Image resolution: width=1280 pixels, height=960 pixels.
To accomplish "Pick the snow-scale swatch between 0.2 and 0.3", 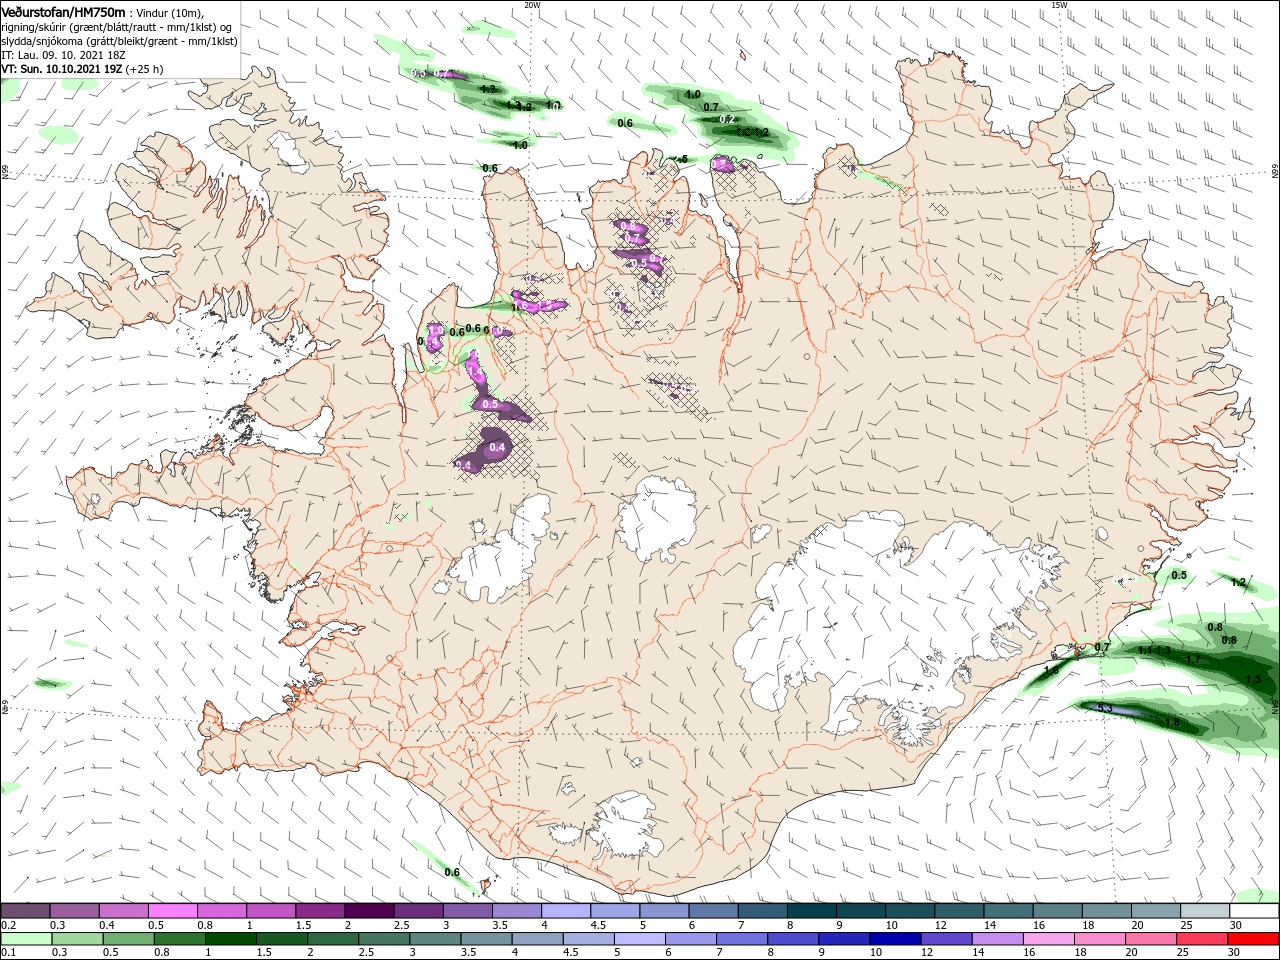I will tap(25, 911).
